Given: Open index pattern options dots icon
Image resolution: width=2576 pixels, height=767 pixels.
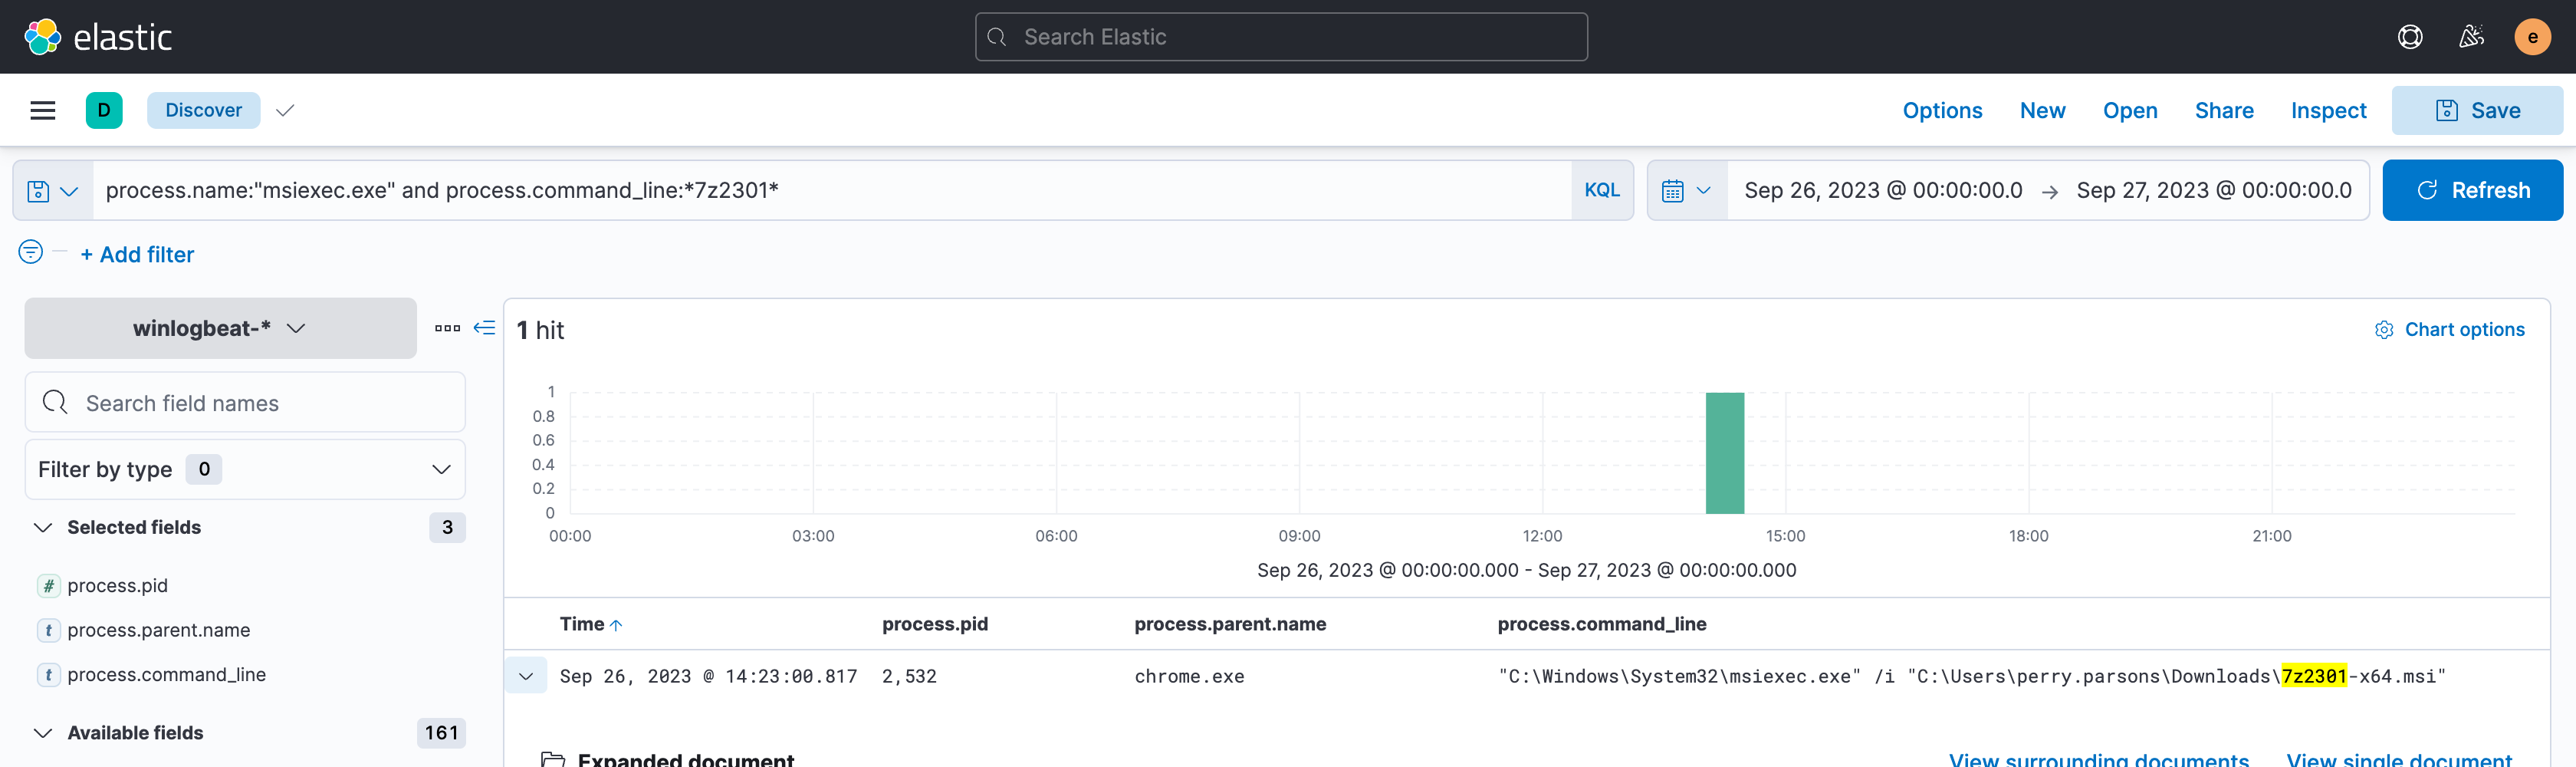Looking at the screenshot, I should tap(447, 328).
